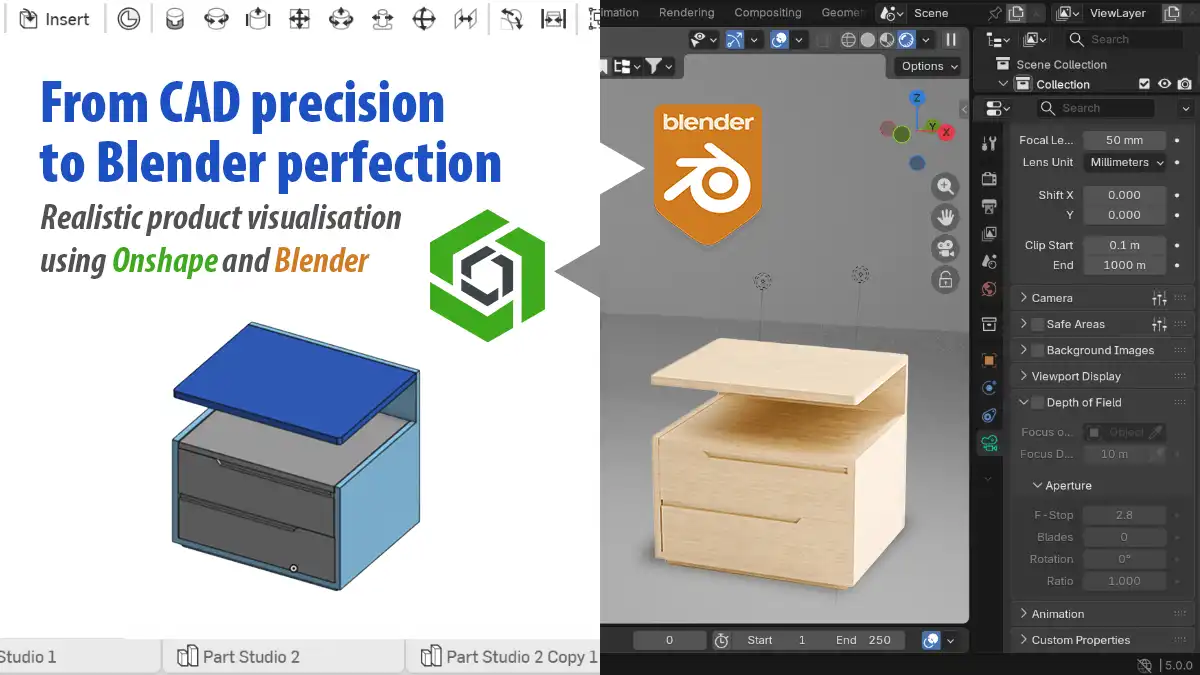Click the Focal Length 50 mm field
1200x675 pixels.
1125,140
